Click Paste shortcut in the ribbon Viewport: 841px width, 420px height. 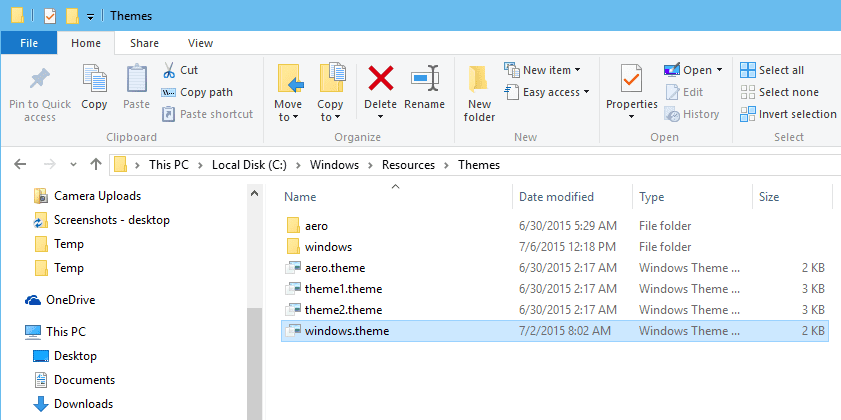pos(207,114)
